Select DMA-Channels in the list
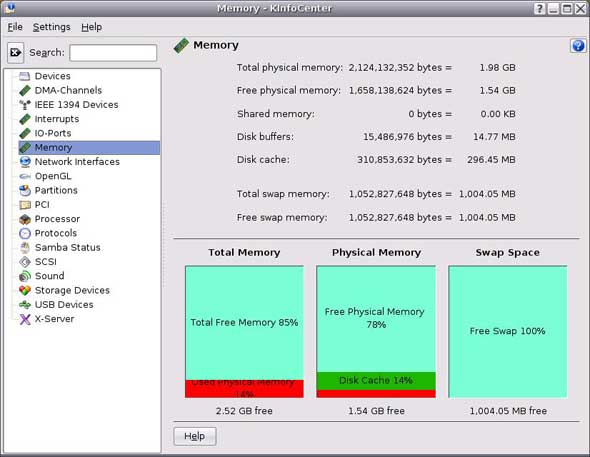 [x=68, y=91]
